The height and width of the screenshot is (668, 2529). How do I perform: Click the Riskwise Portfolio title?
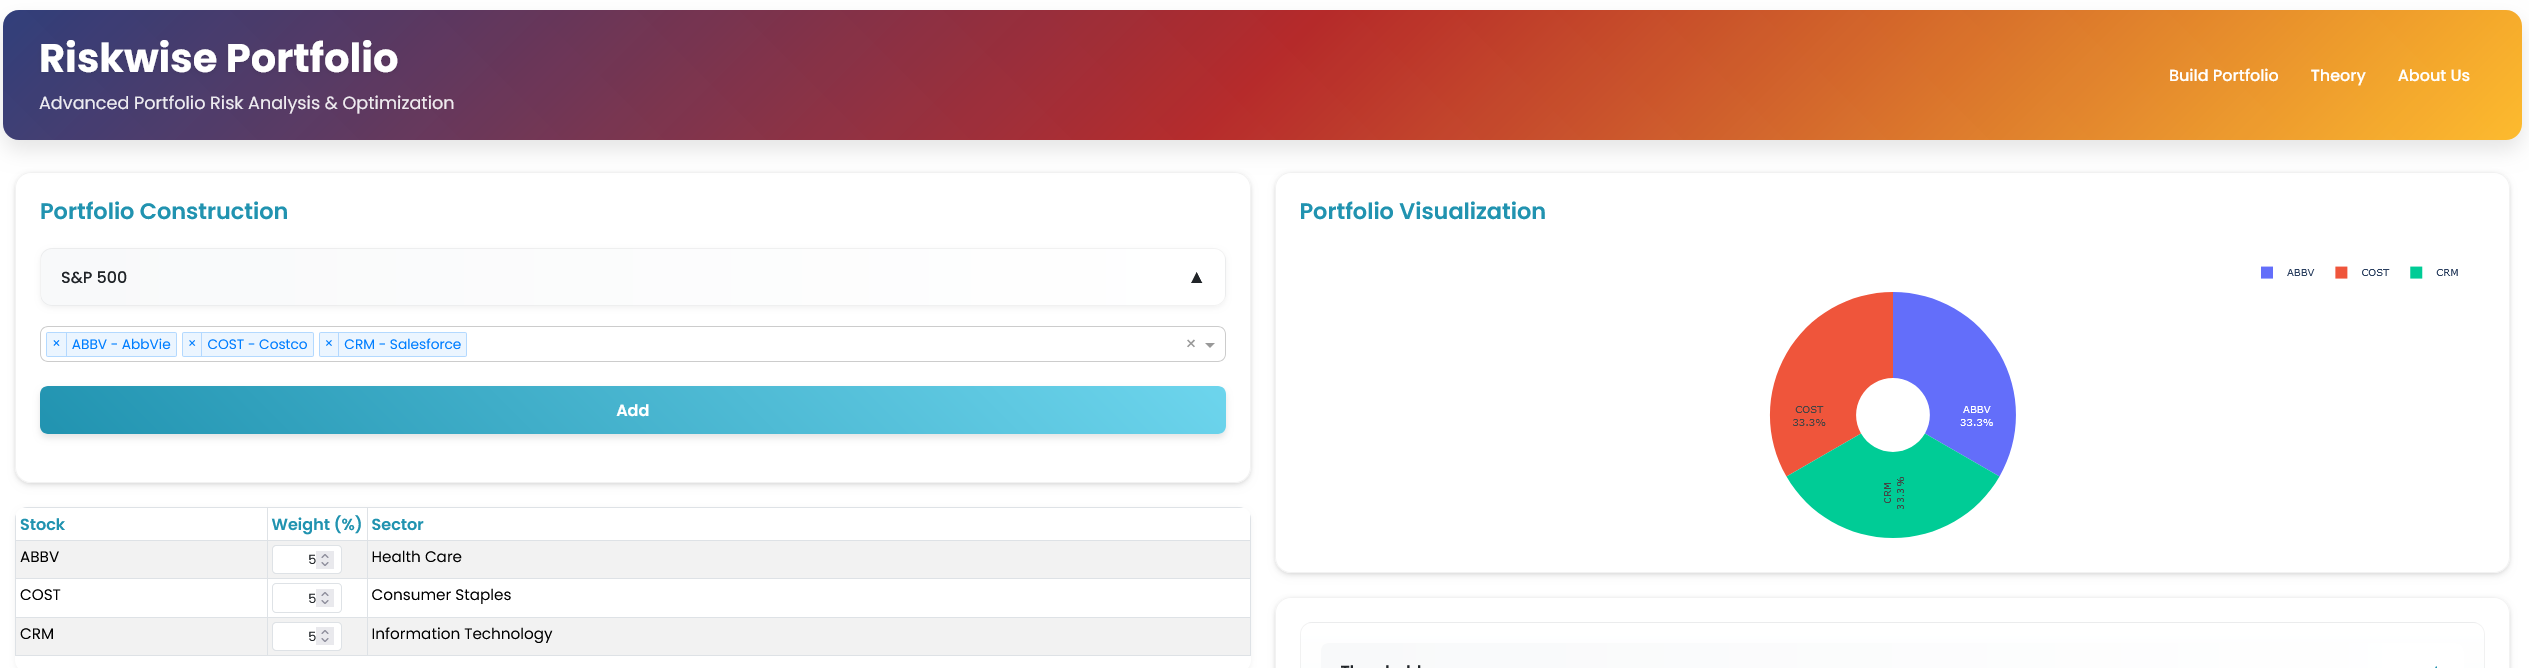pyautogui.click(x=218, y=58)
